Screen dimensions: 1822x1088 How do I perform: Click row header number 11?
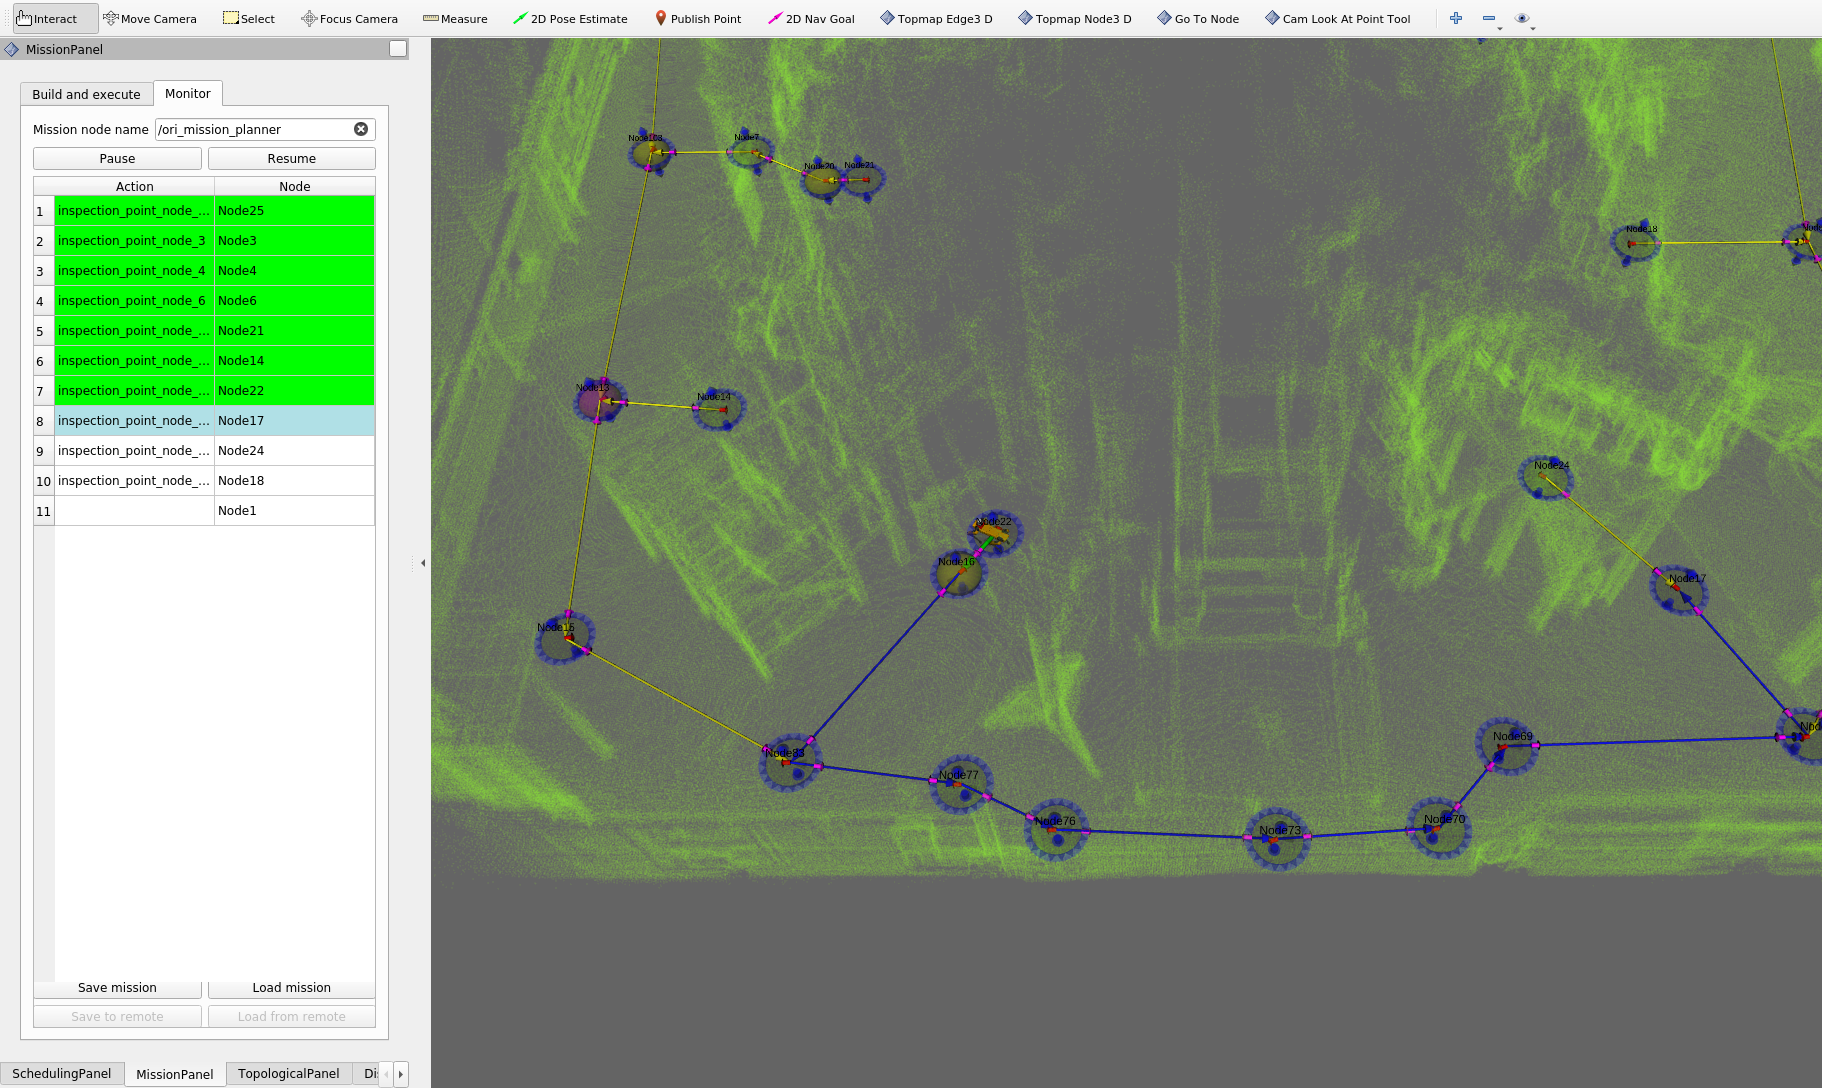coord(44,511)
